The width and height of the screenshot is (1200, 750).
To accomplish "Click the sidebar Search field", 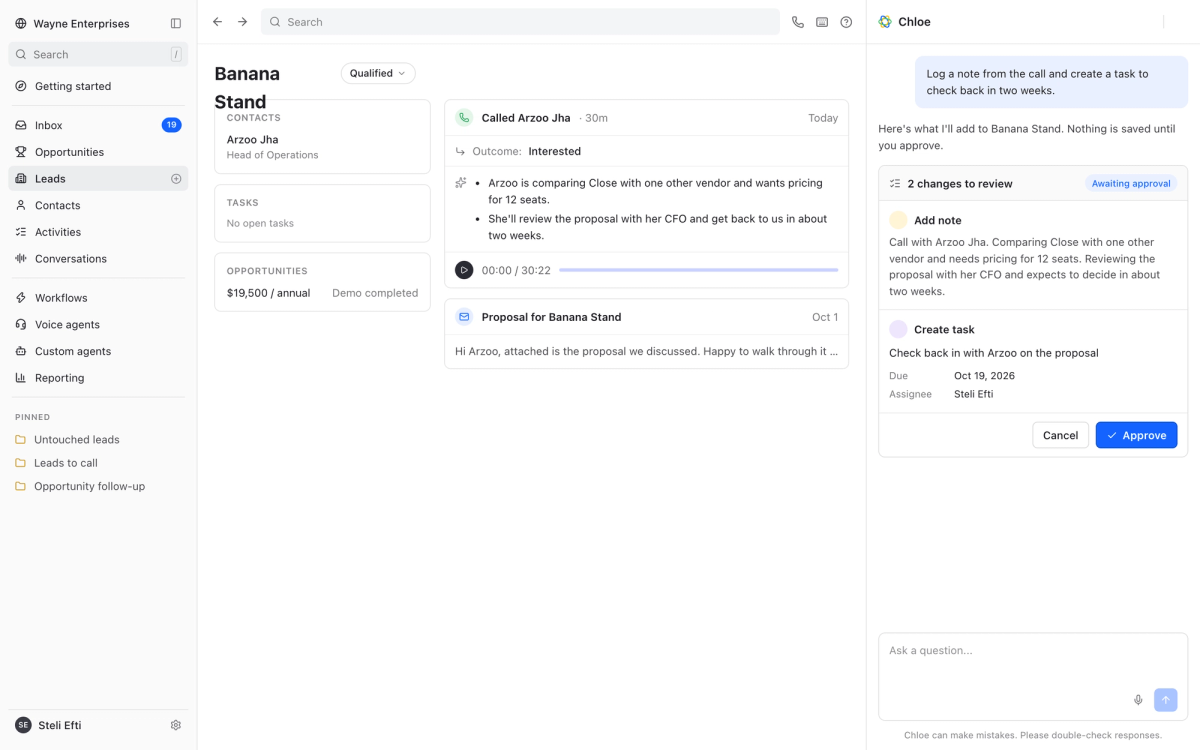I will [x=98, y=54].
